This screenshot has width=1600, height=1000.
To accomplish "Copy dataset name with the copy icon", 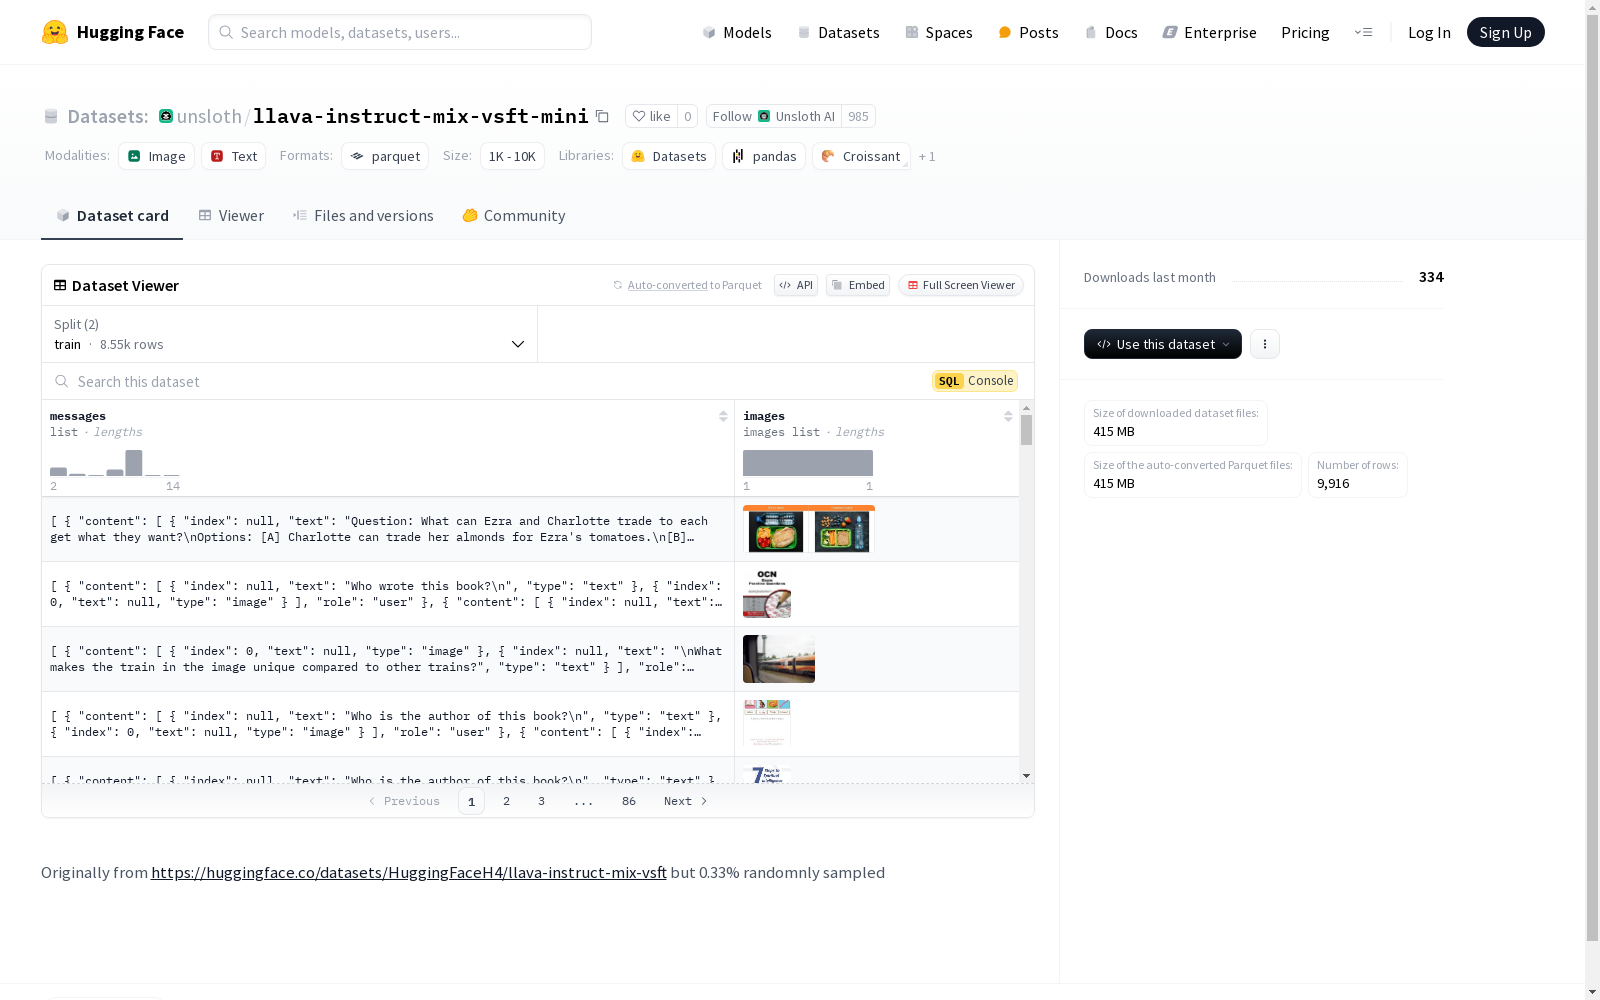I will click(602, 116).
